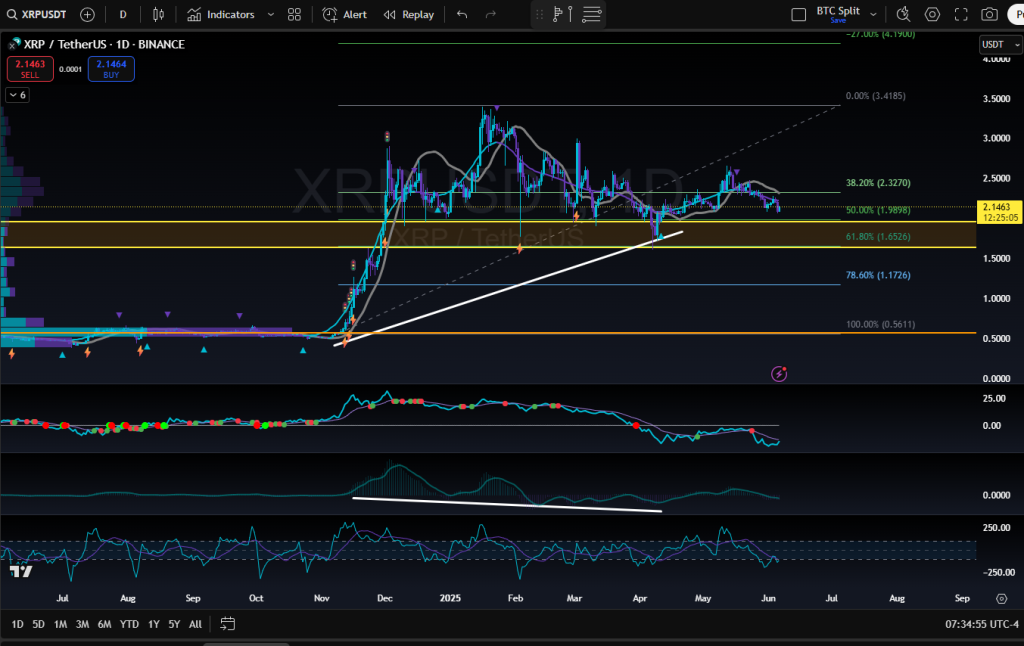1024x646 pixels.
Task: Click the XRP / TetherUS chart title
Action: [104, 44]
